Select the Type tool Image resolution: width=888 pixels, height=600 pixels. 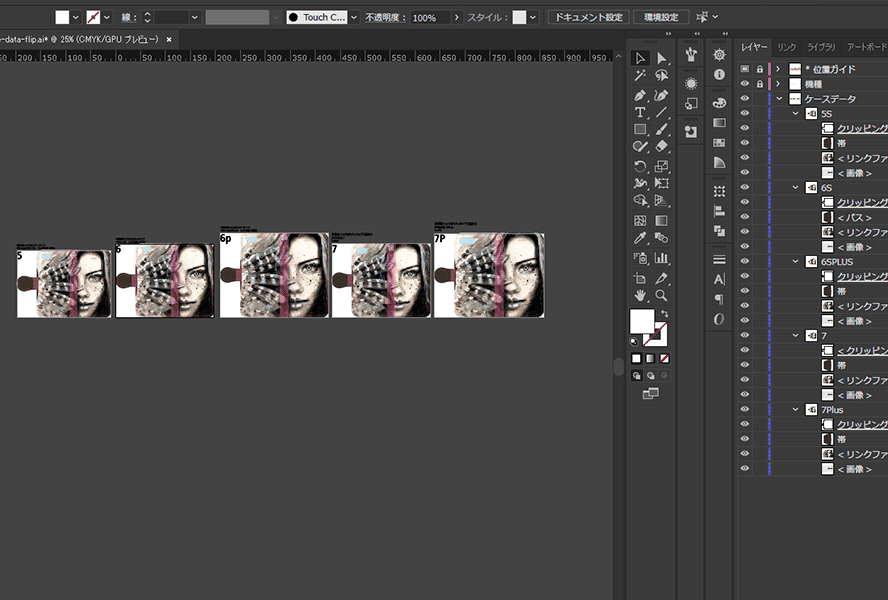click(640, 112)
